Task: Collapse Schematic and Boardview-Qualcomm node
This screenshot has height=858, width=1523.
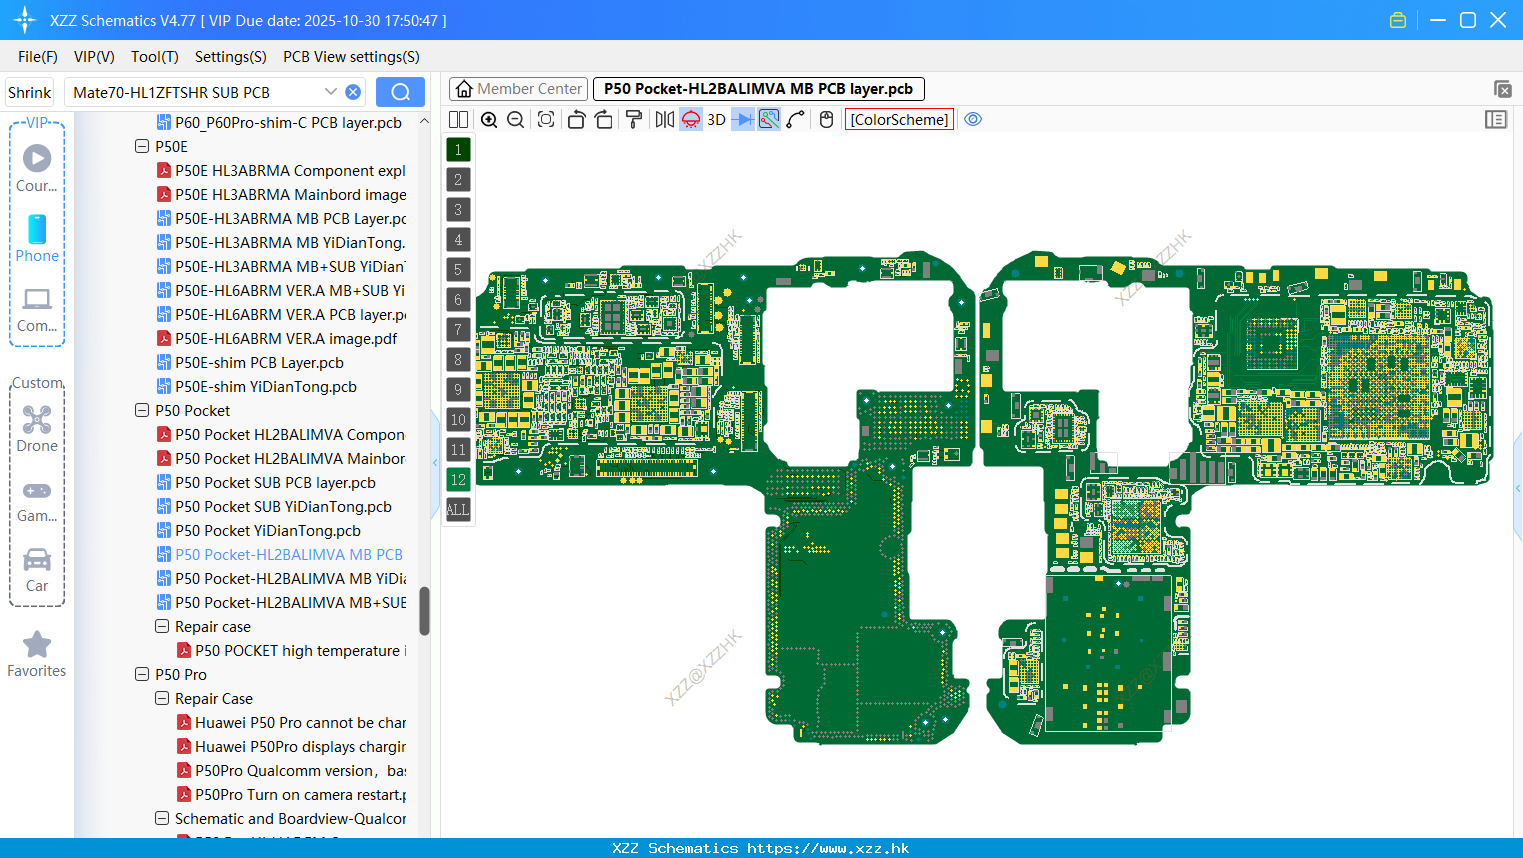Action: [x=162, y=818]
